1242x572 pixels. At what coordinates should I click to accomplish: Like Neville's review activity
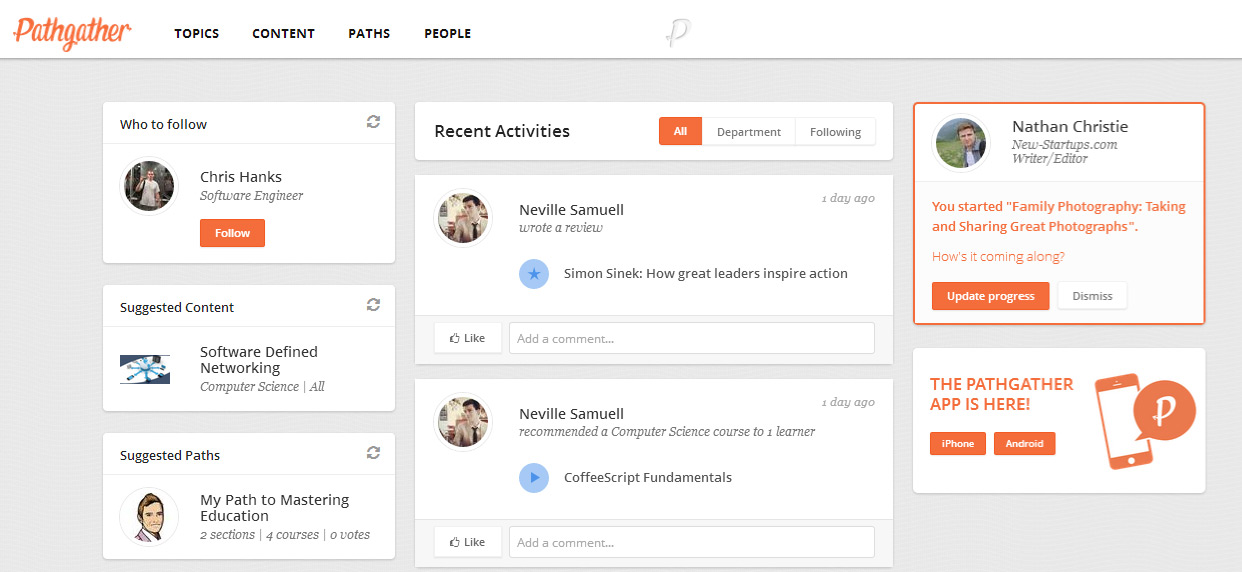coord(468,338)
